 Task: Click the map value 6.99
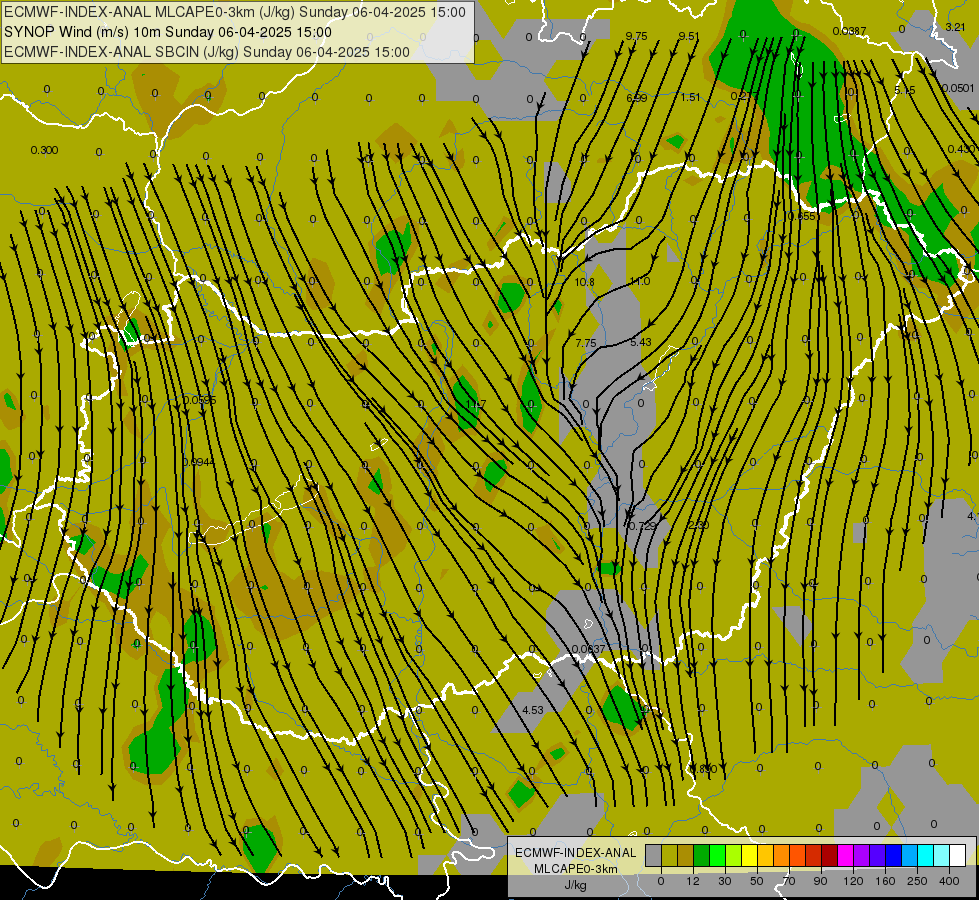click(x=636, y=97)
